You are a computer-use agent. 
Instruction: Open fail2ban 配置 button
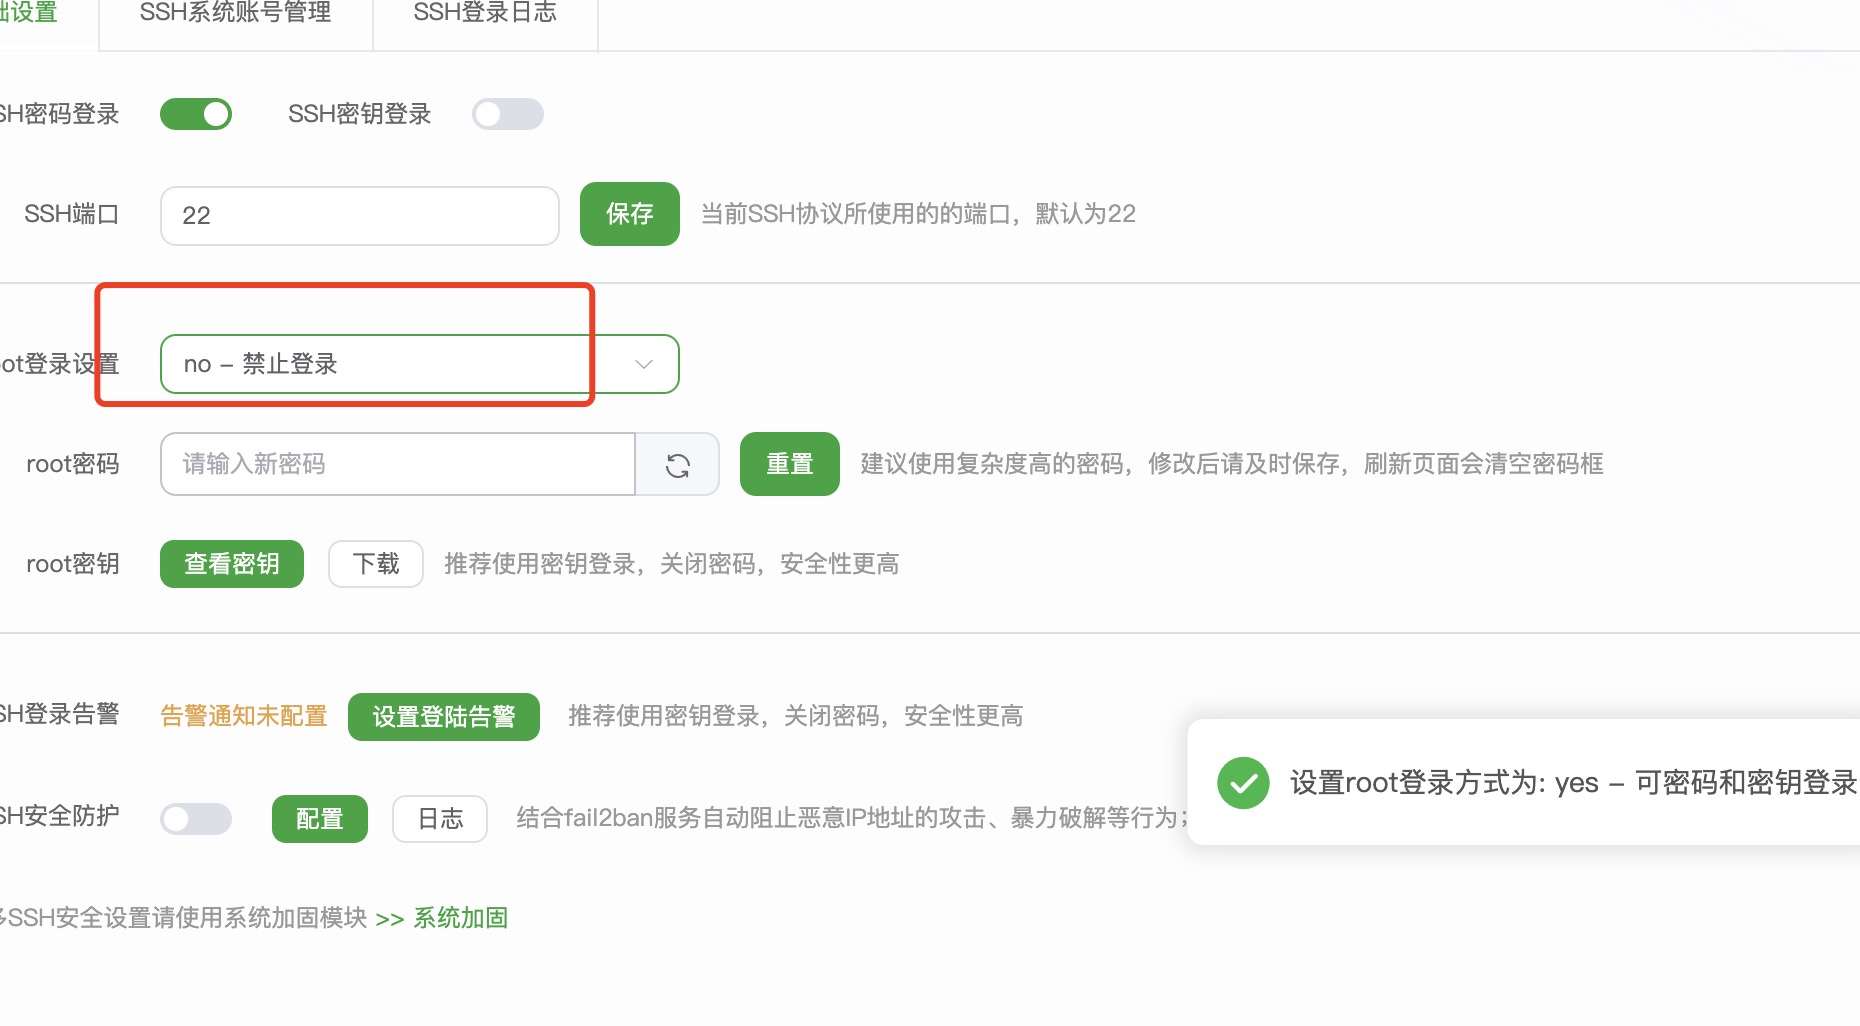click(x=320, y=819)
